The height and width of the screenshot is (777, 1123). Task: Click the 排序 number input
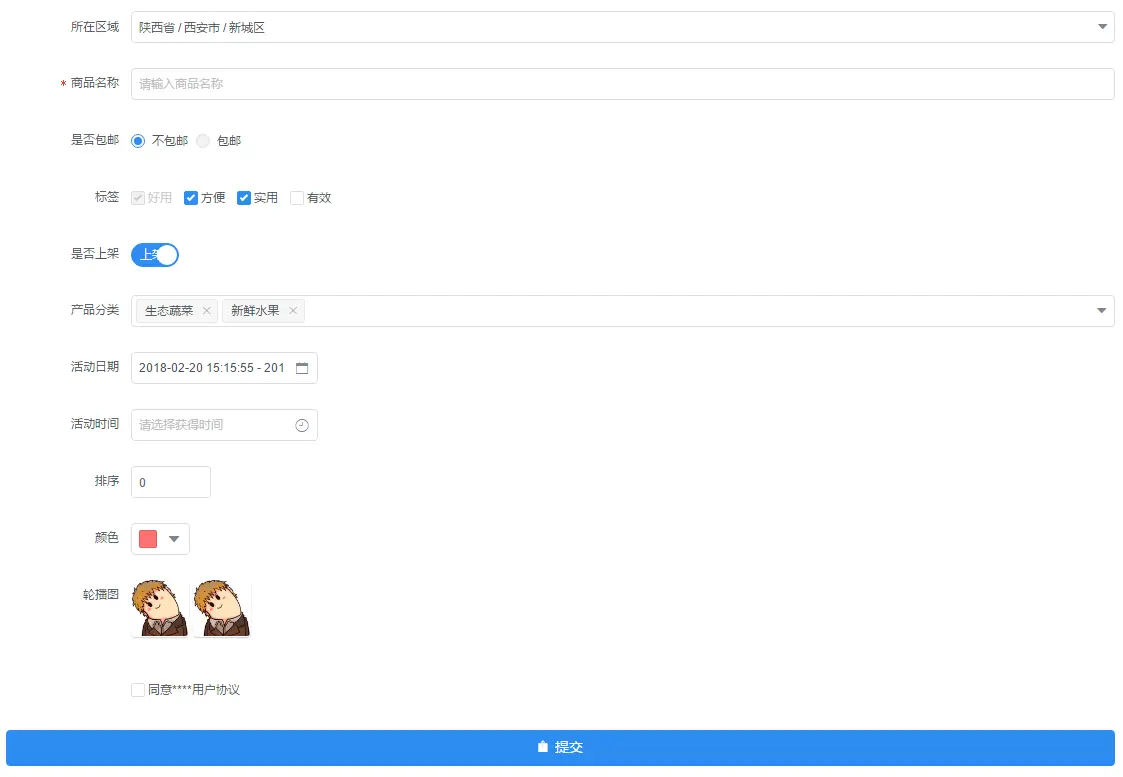(170, 481)
